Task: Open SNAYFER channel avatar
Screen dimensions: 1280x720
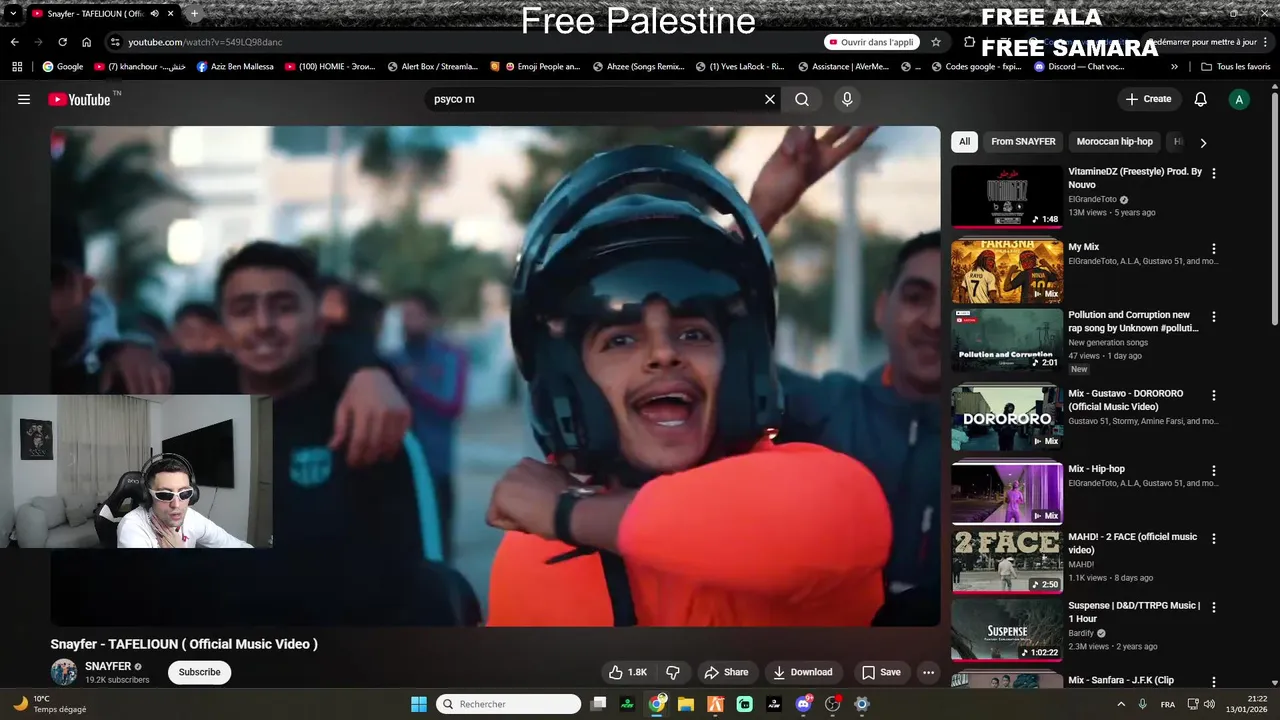Action: [x=64, y=672]
